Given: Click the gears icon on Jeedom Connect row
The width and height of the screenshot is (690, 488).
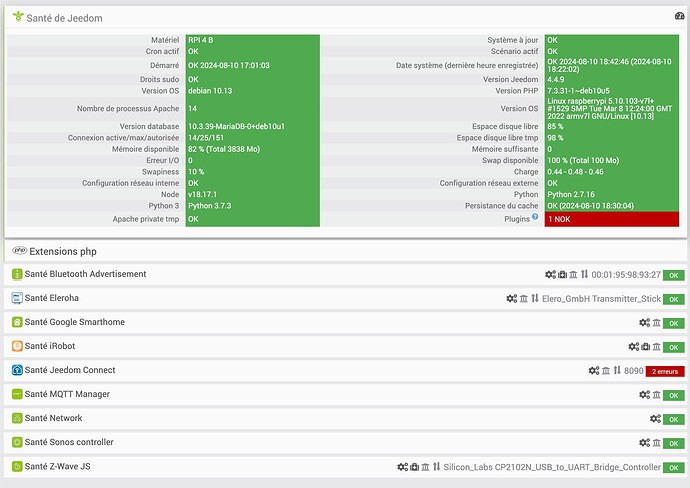Looking at the screenshot, I should pos(594,371).
